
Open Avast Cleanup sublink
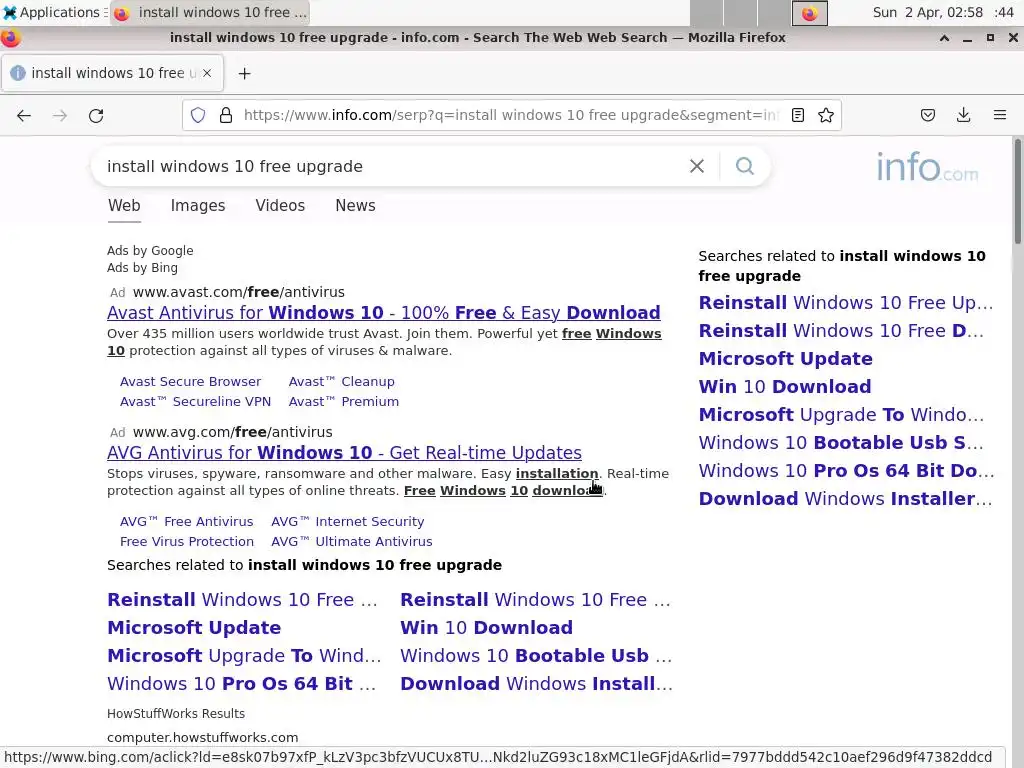(x=342, y=381)
